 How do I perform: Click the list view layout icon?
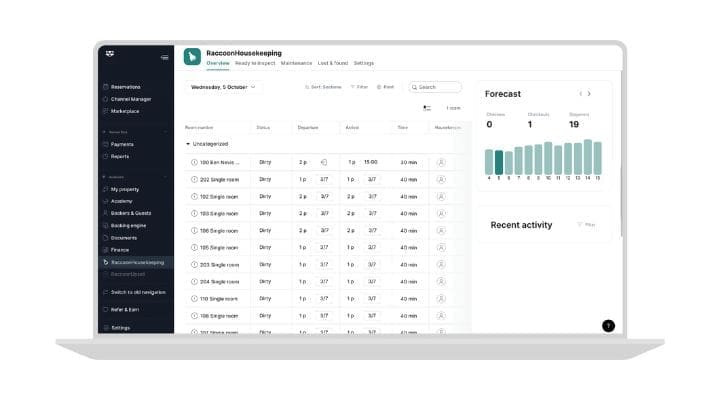click(427, 108)
